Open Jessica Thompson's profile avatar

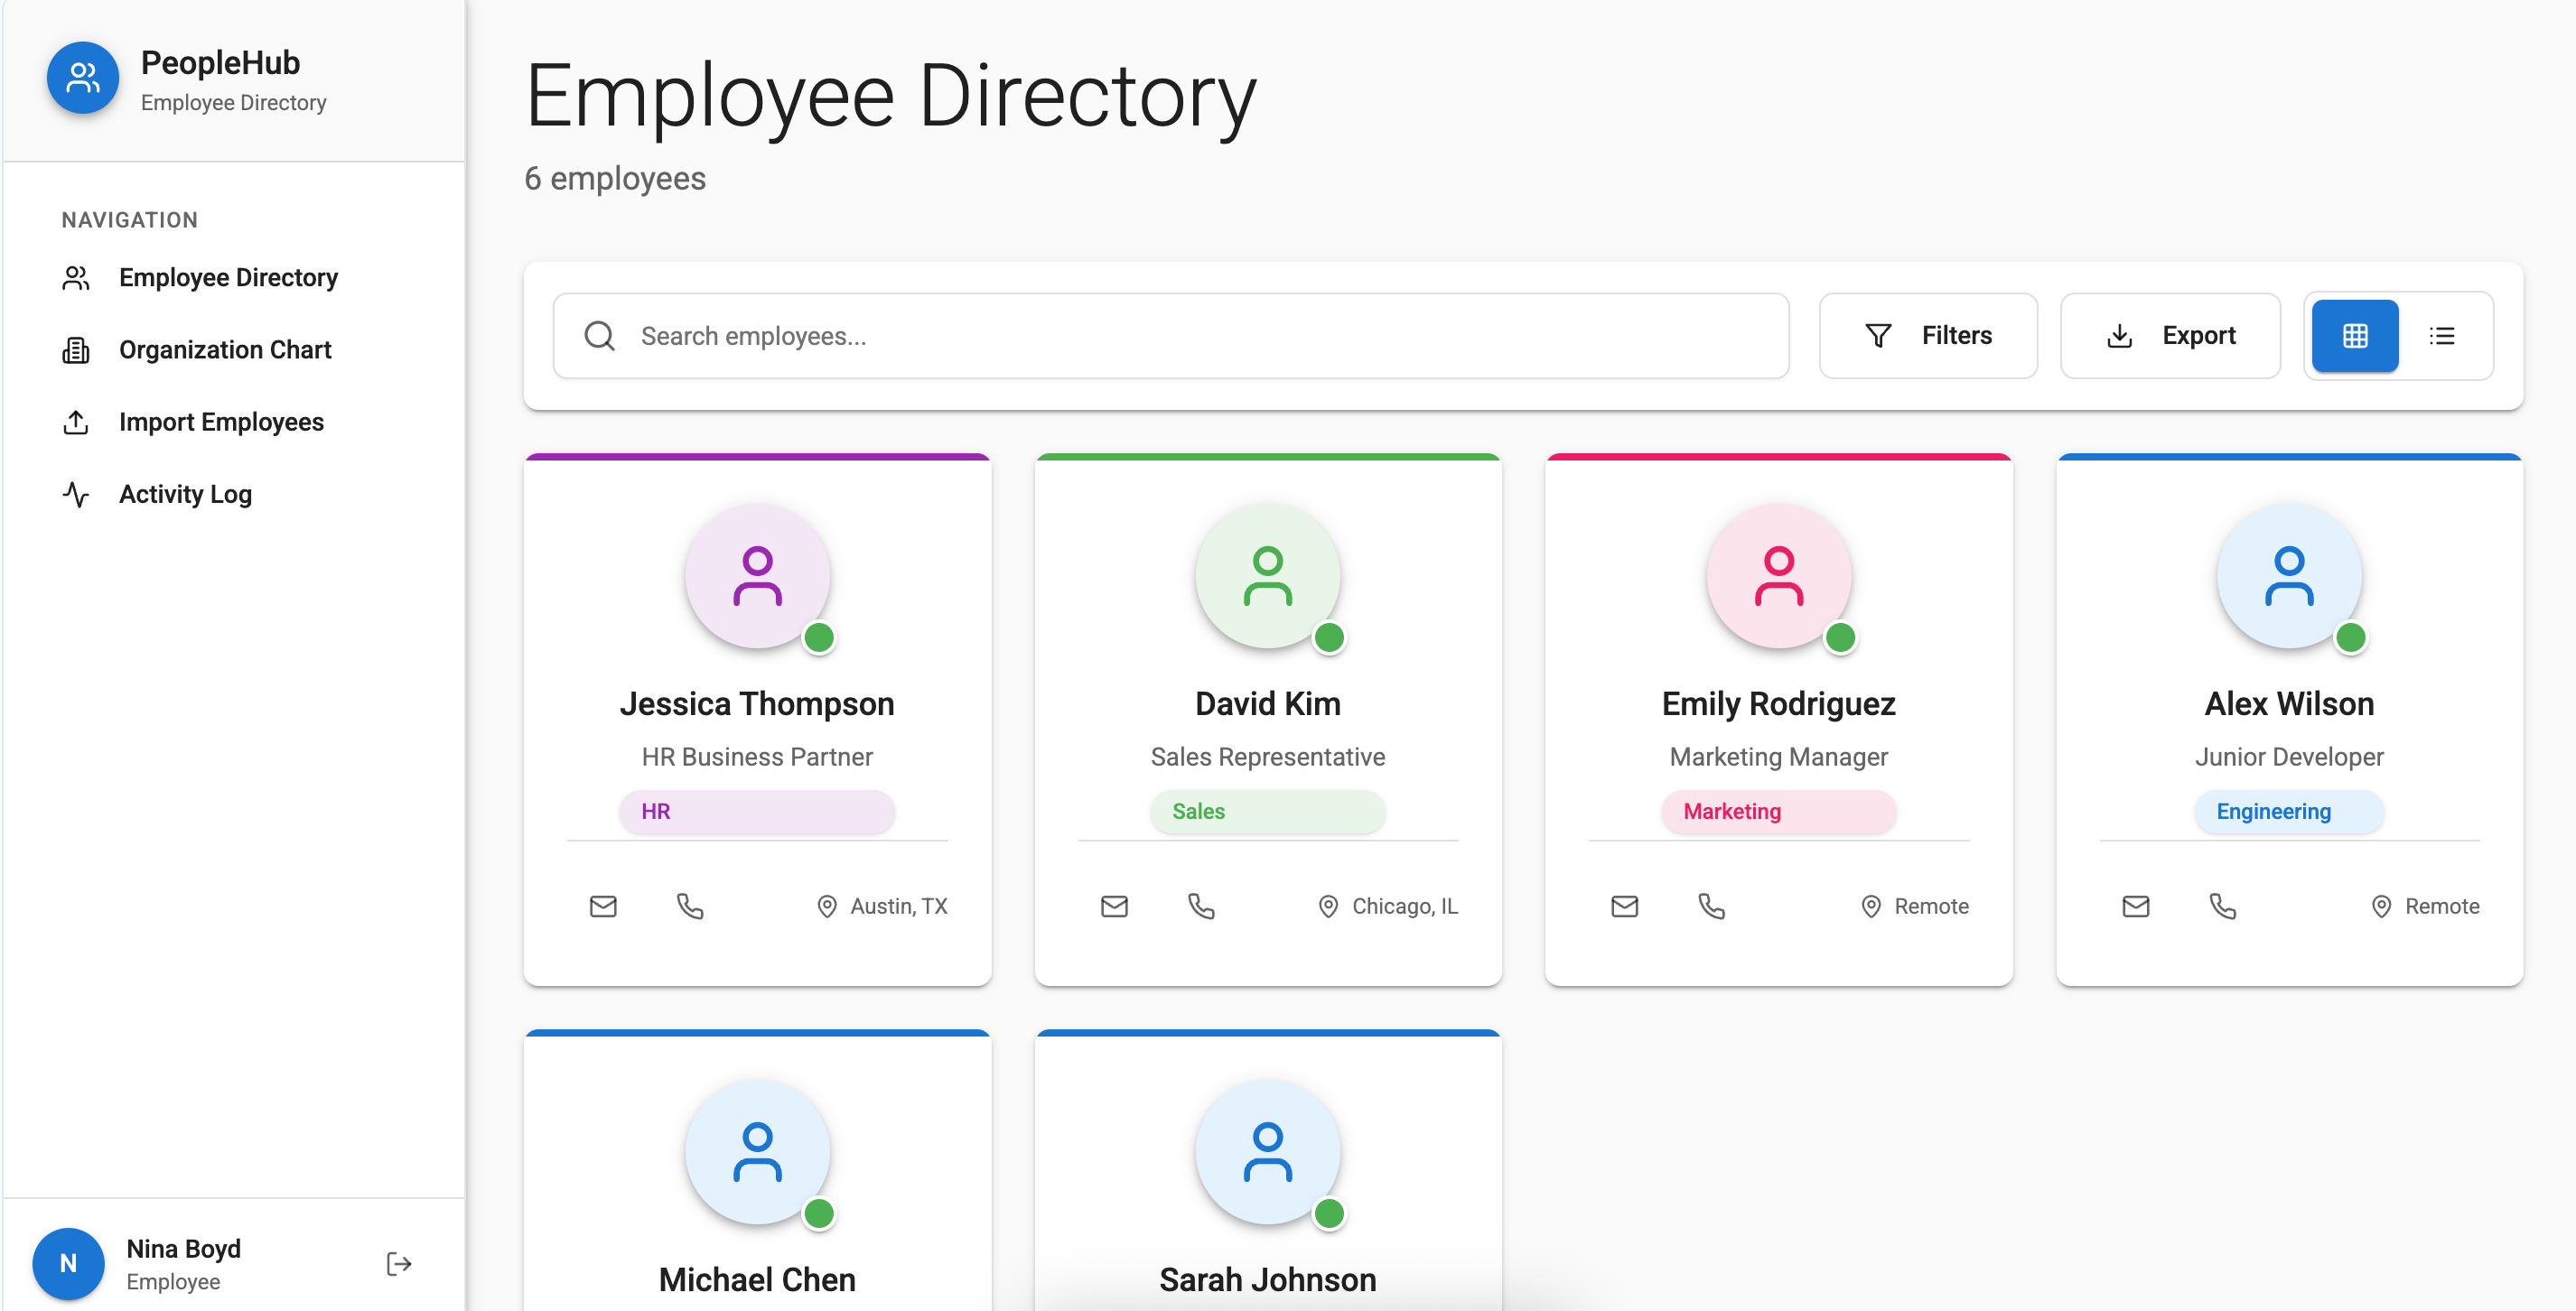coord(757,576)
